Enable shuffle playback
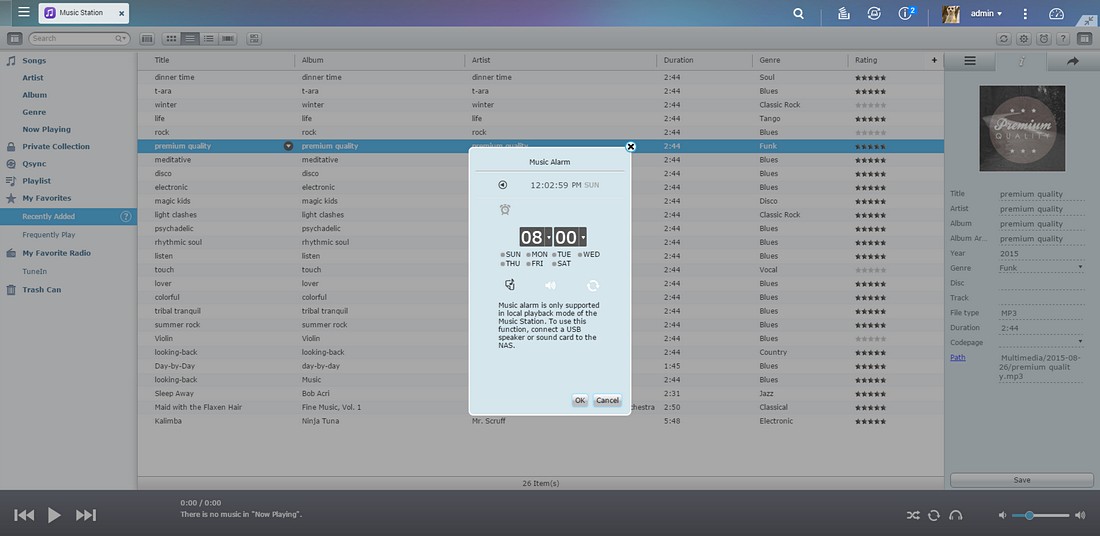The height and width of the screenshot is (536, 1100). [913, 515]
